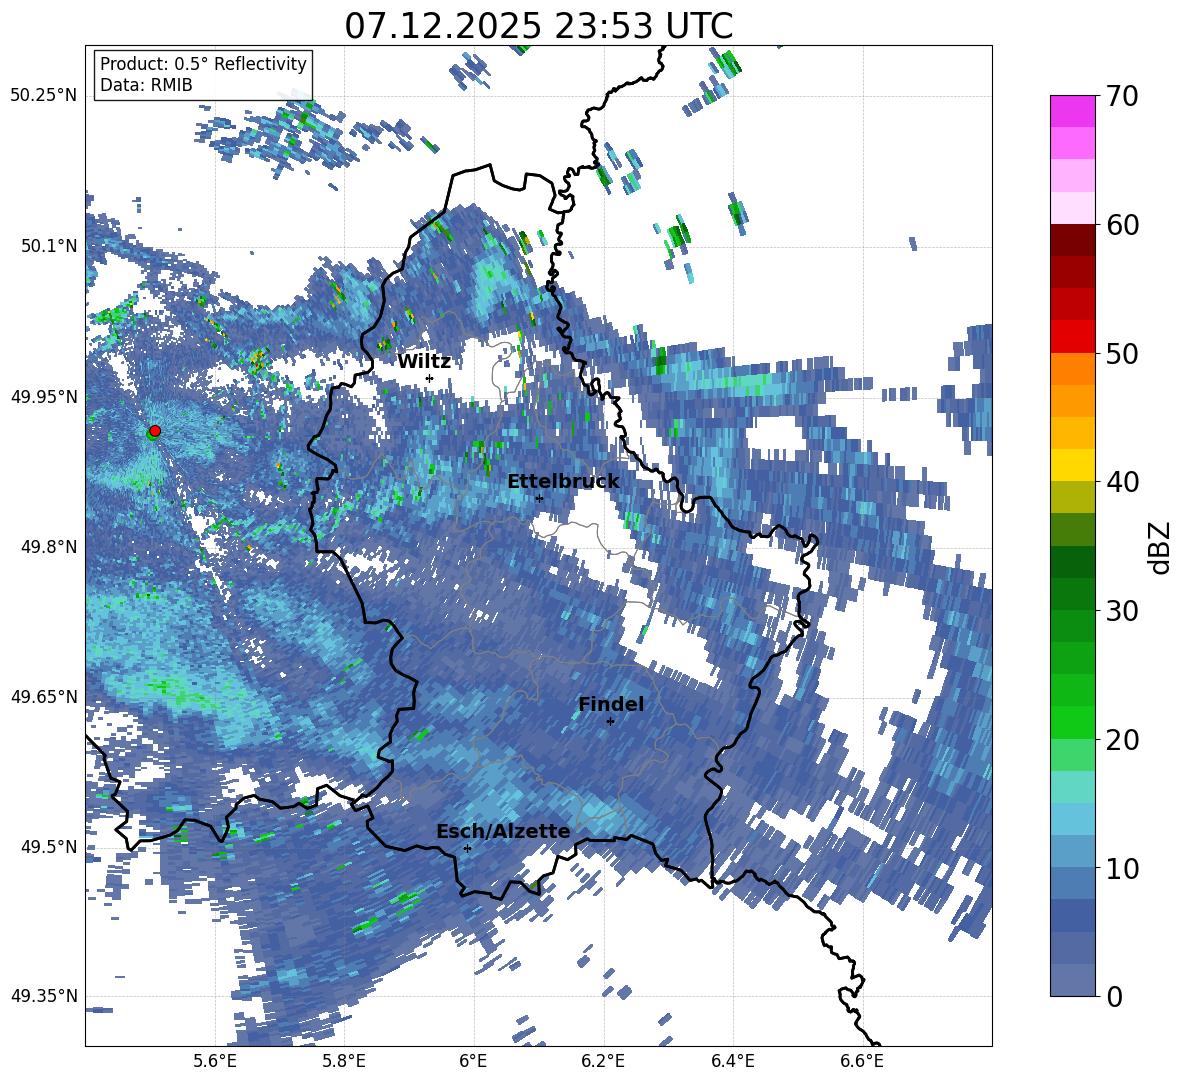Click the Ettelbruck location cross marker
The width and height of the screenshot is (1184, 1081).
539,498
